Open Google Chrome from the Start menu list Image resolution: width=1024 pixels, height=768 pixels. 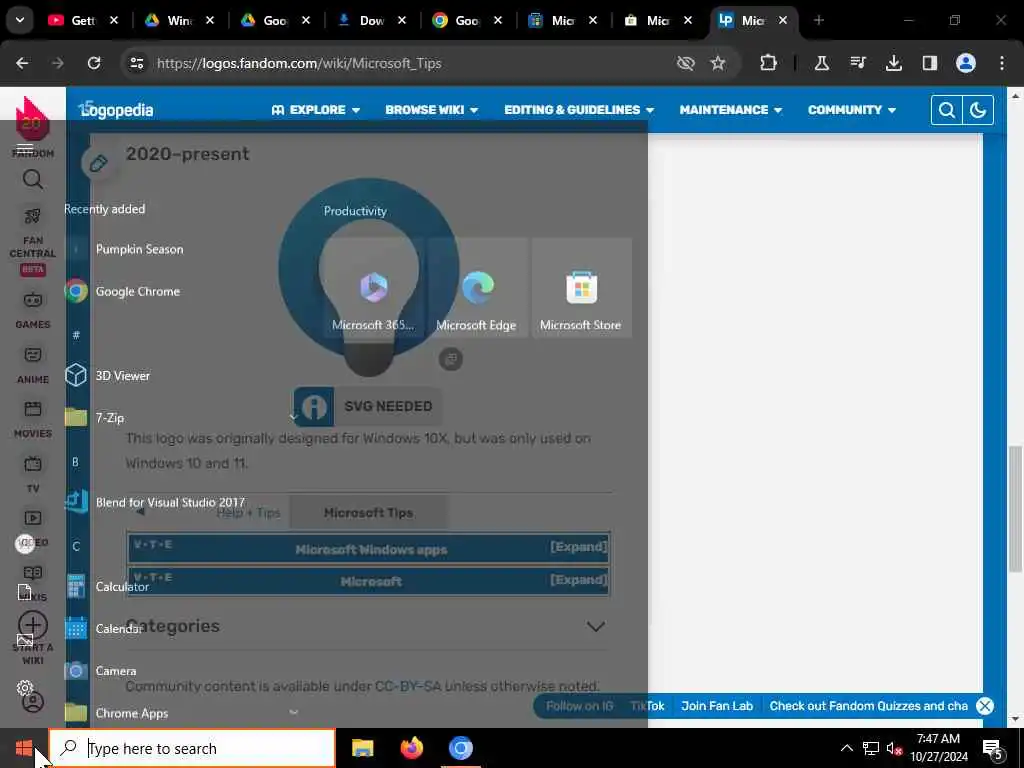tap(138, 291)
